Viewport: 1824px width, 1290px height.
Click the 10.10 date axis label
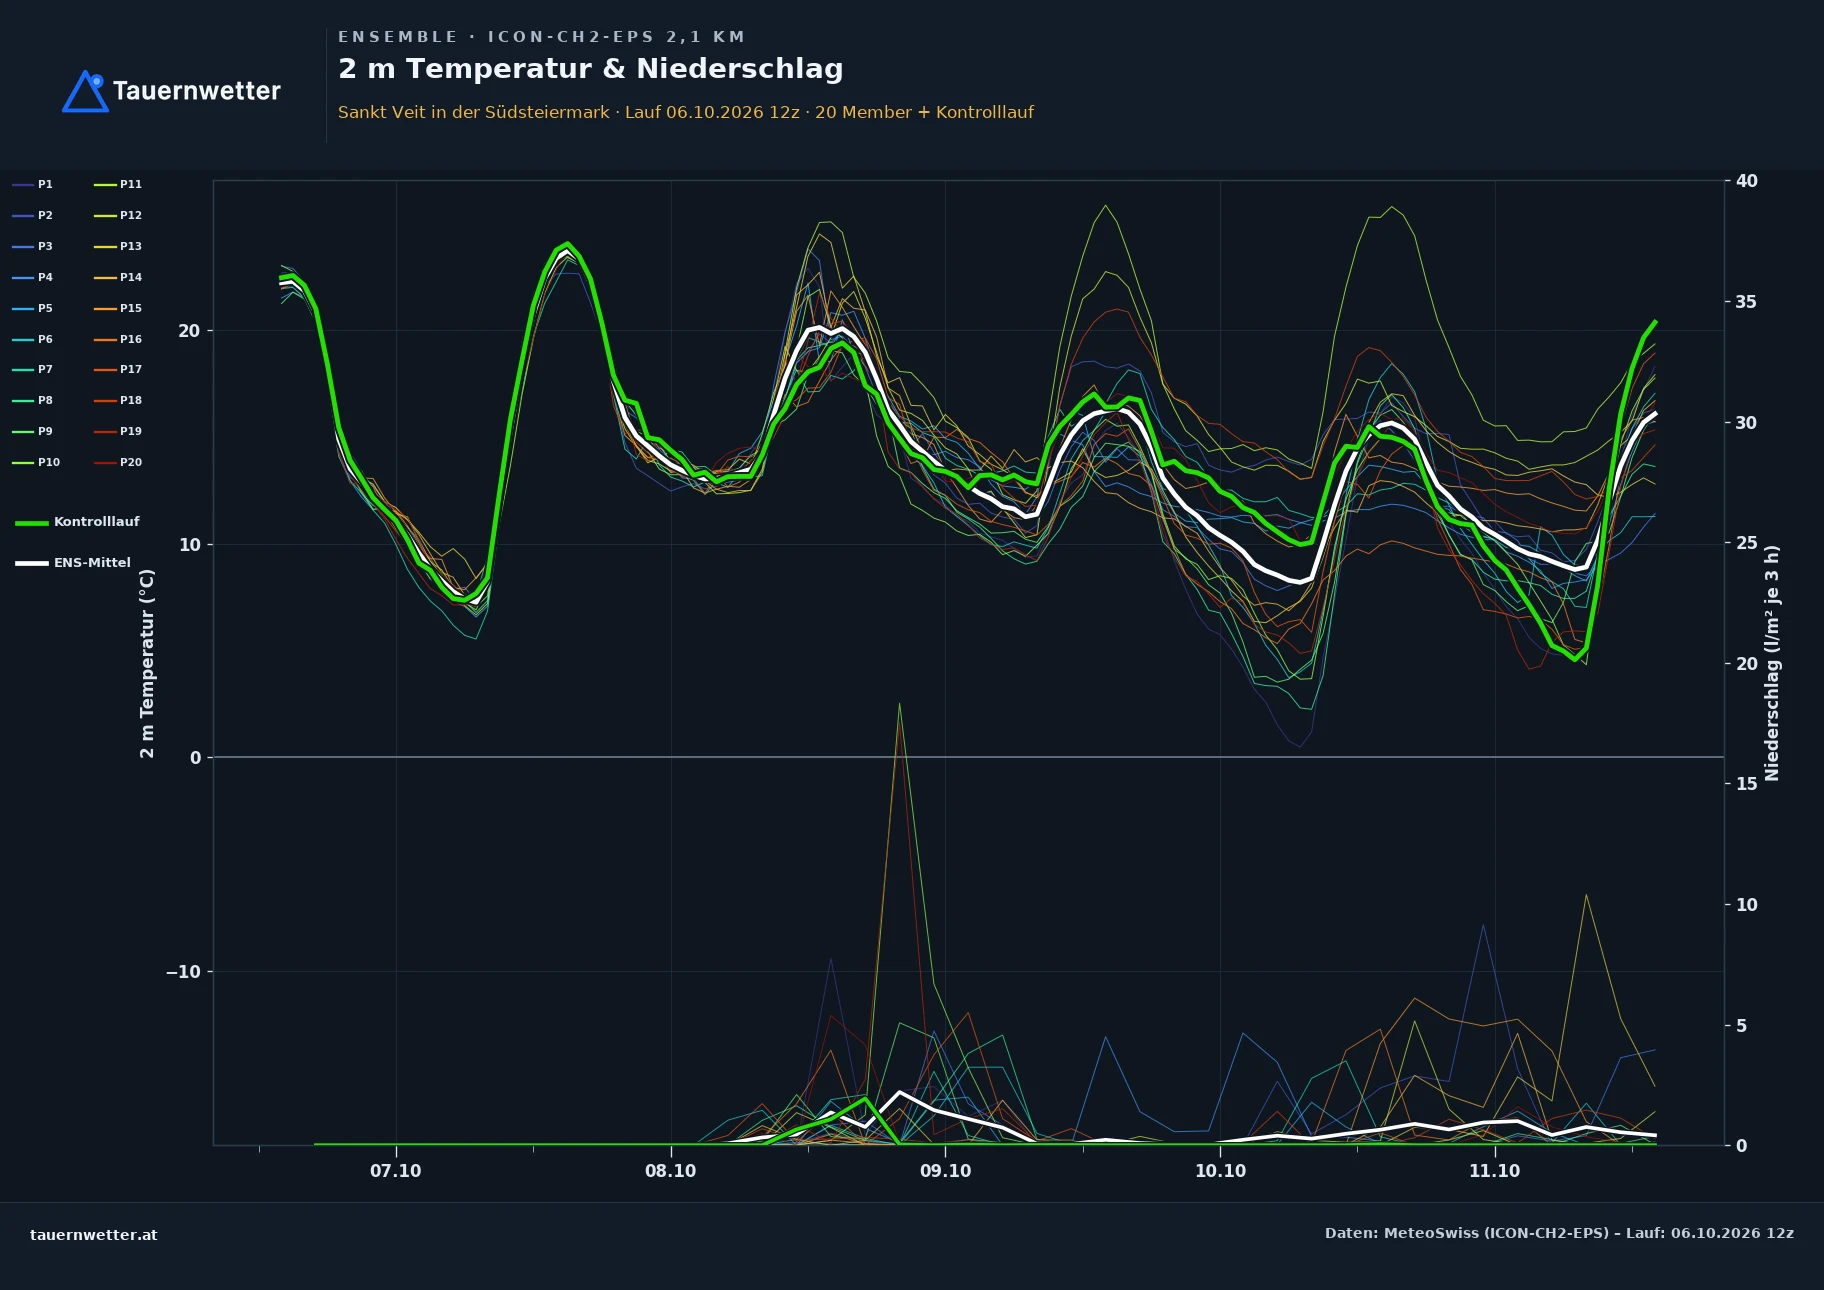(1220, 1171)
